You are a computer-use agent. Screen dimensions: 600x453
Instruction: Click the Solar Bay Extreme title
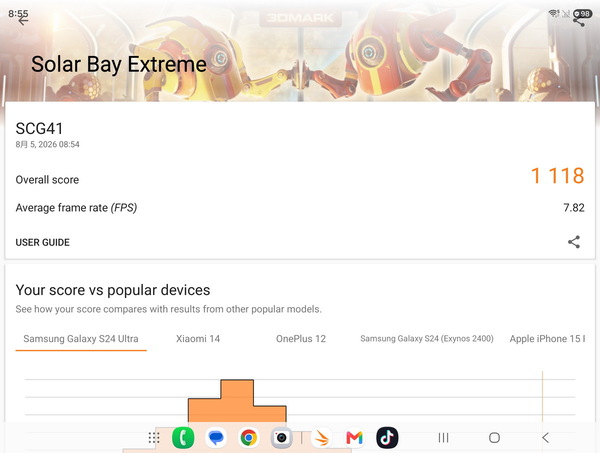pos(119,64)
